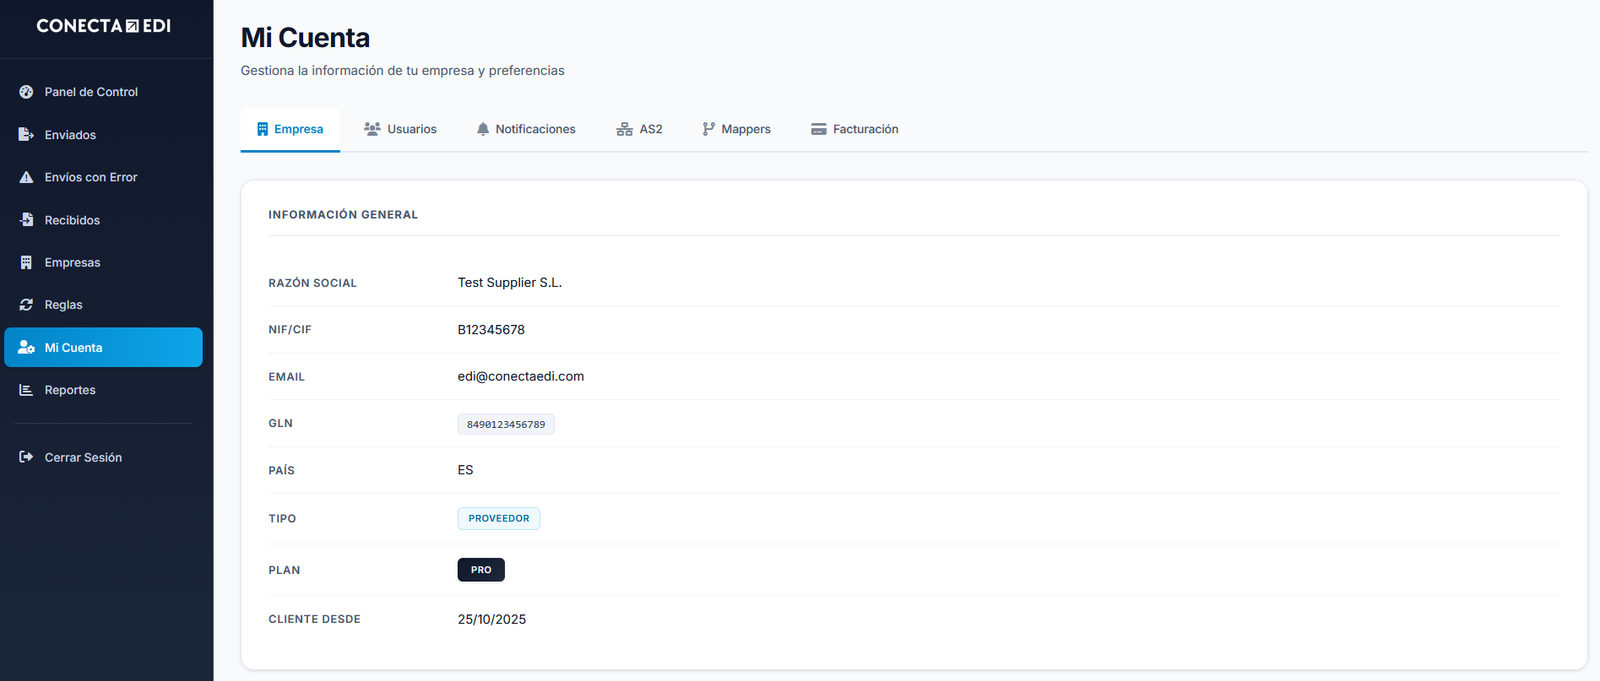Image resolution: width=1600 pixels, height=681 pixels.
Task: Click the GLN code 8490123456789
Action: (506, 424)
